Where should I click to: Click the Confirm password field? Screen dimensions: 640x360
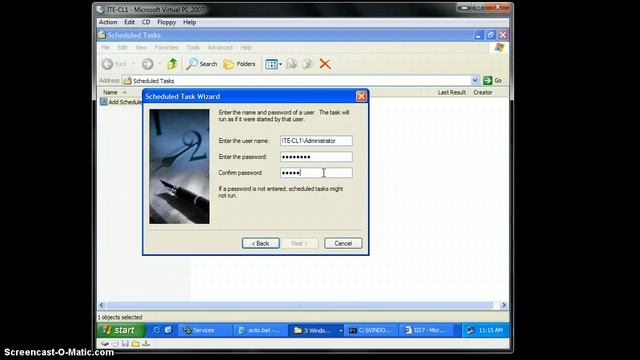tap(316, 173)
